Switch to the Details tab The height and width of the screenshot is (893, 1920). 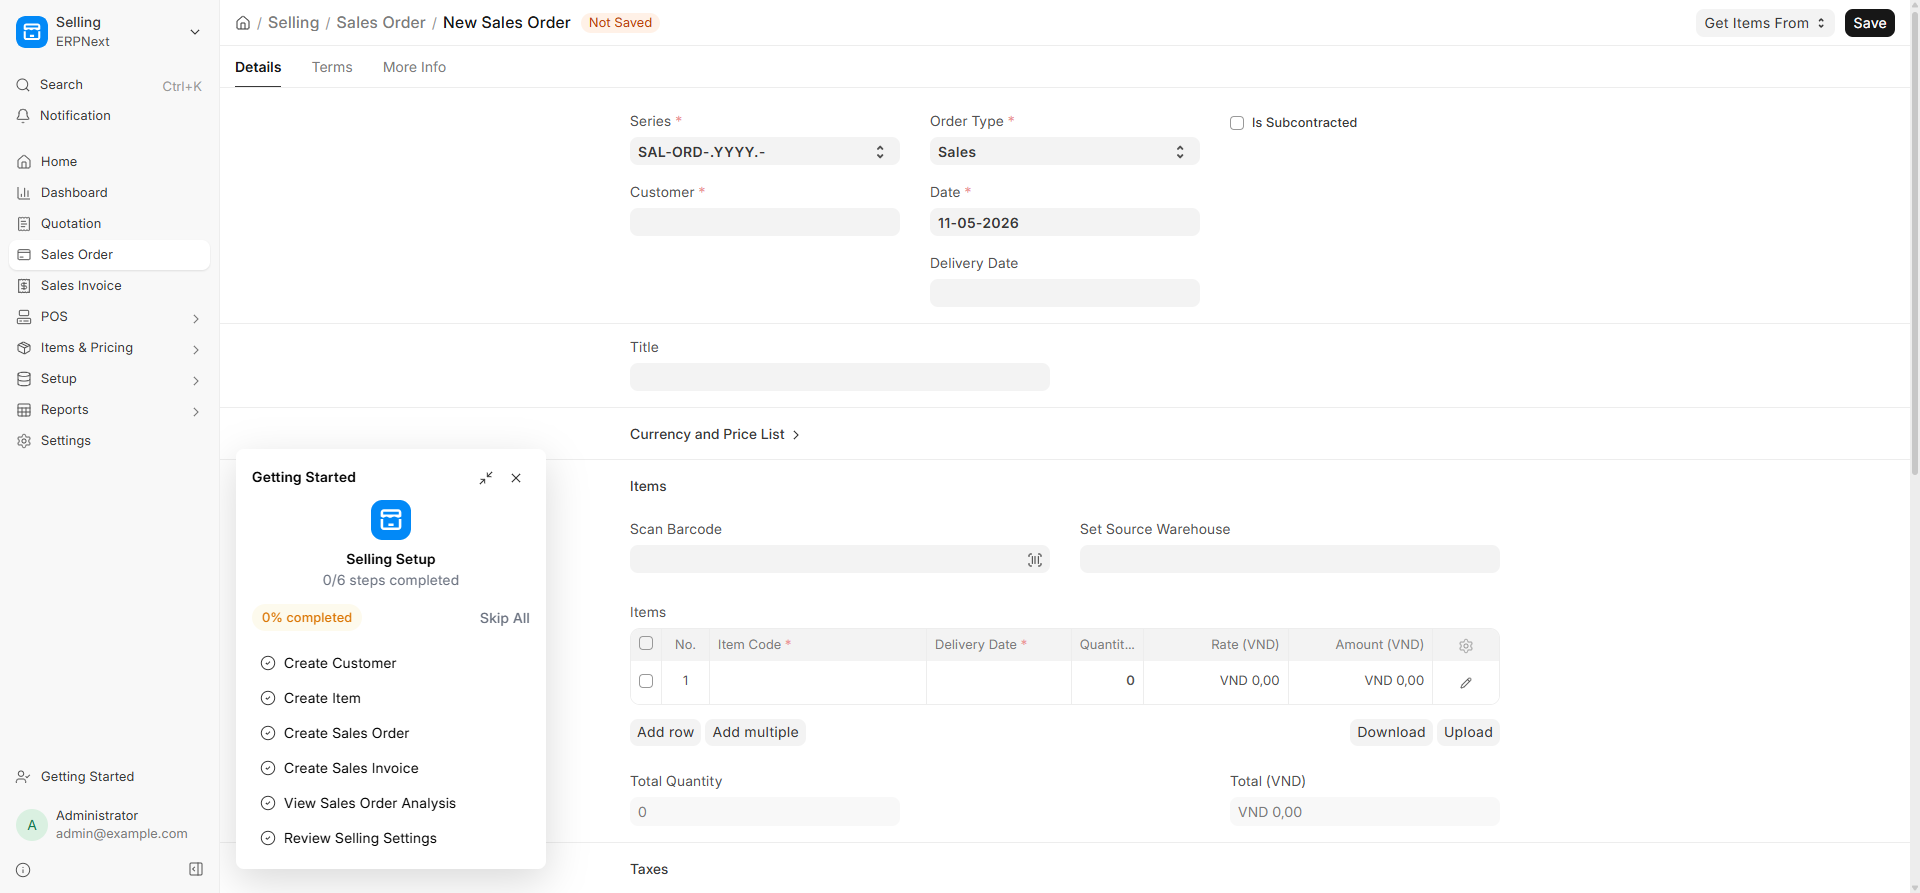pos(258,67)
